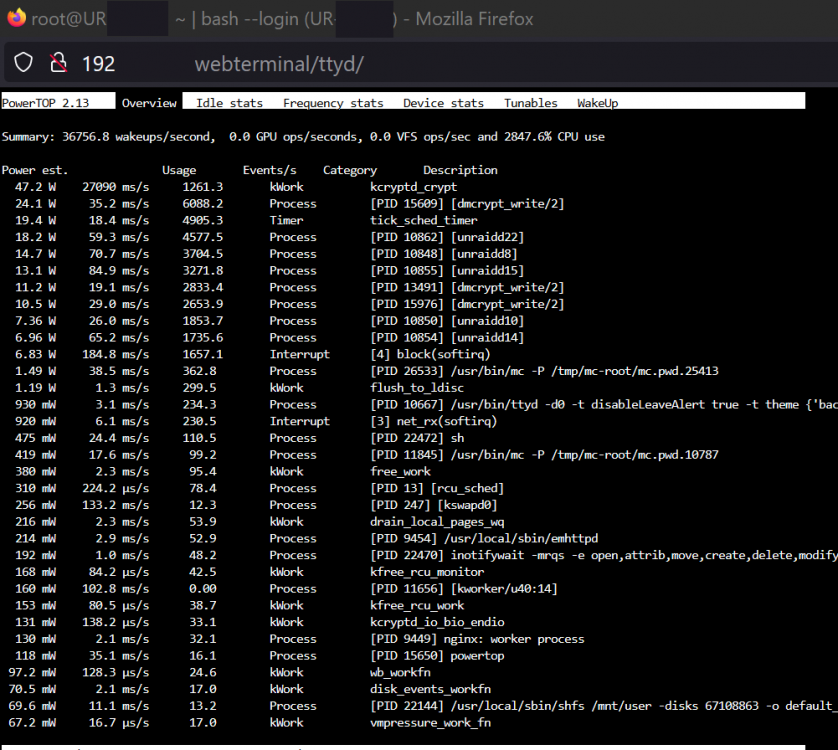
Task: Switch to the WakeUp tab
Action: click(598, 103)
